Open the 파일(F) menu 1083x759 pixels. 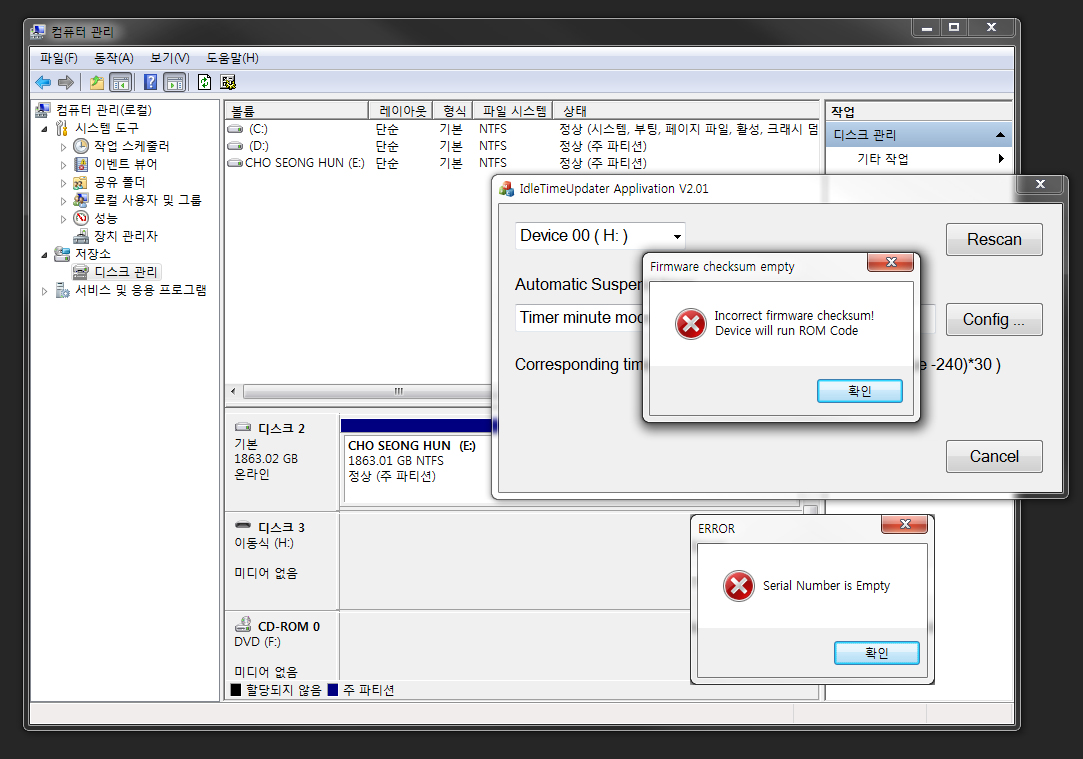59,58
